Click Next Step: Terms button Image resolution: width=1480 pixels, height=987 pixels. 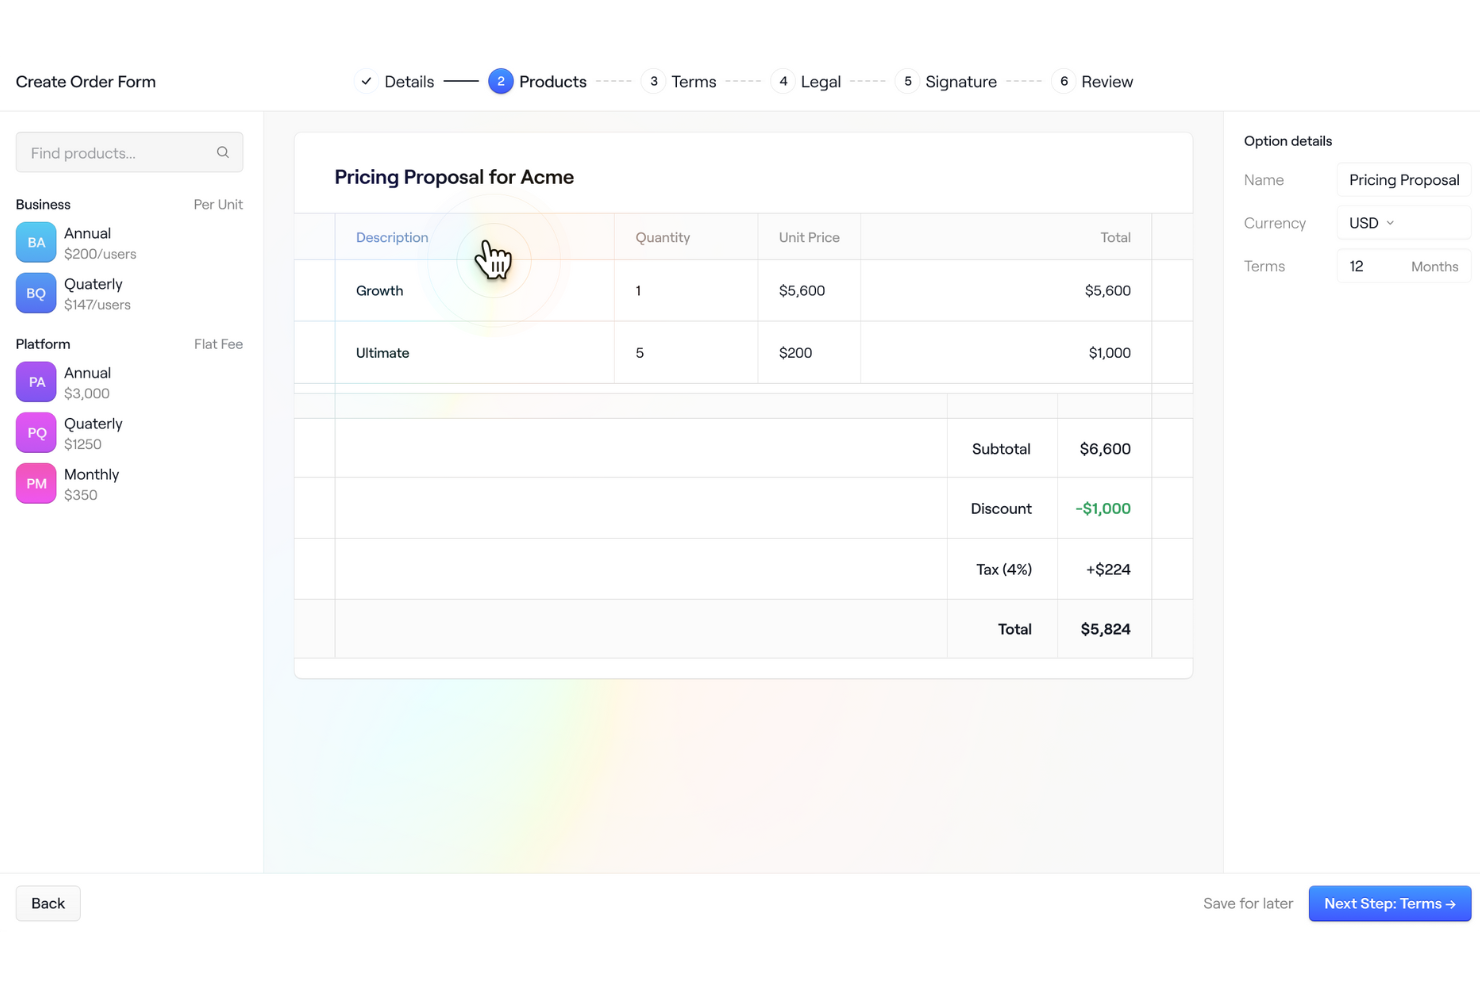tap(1389, 904)
